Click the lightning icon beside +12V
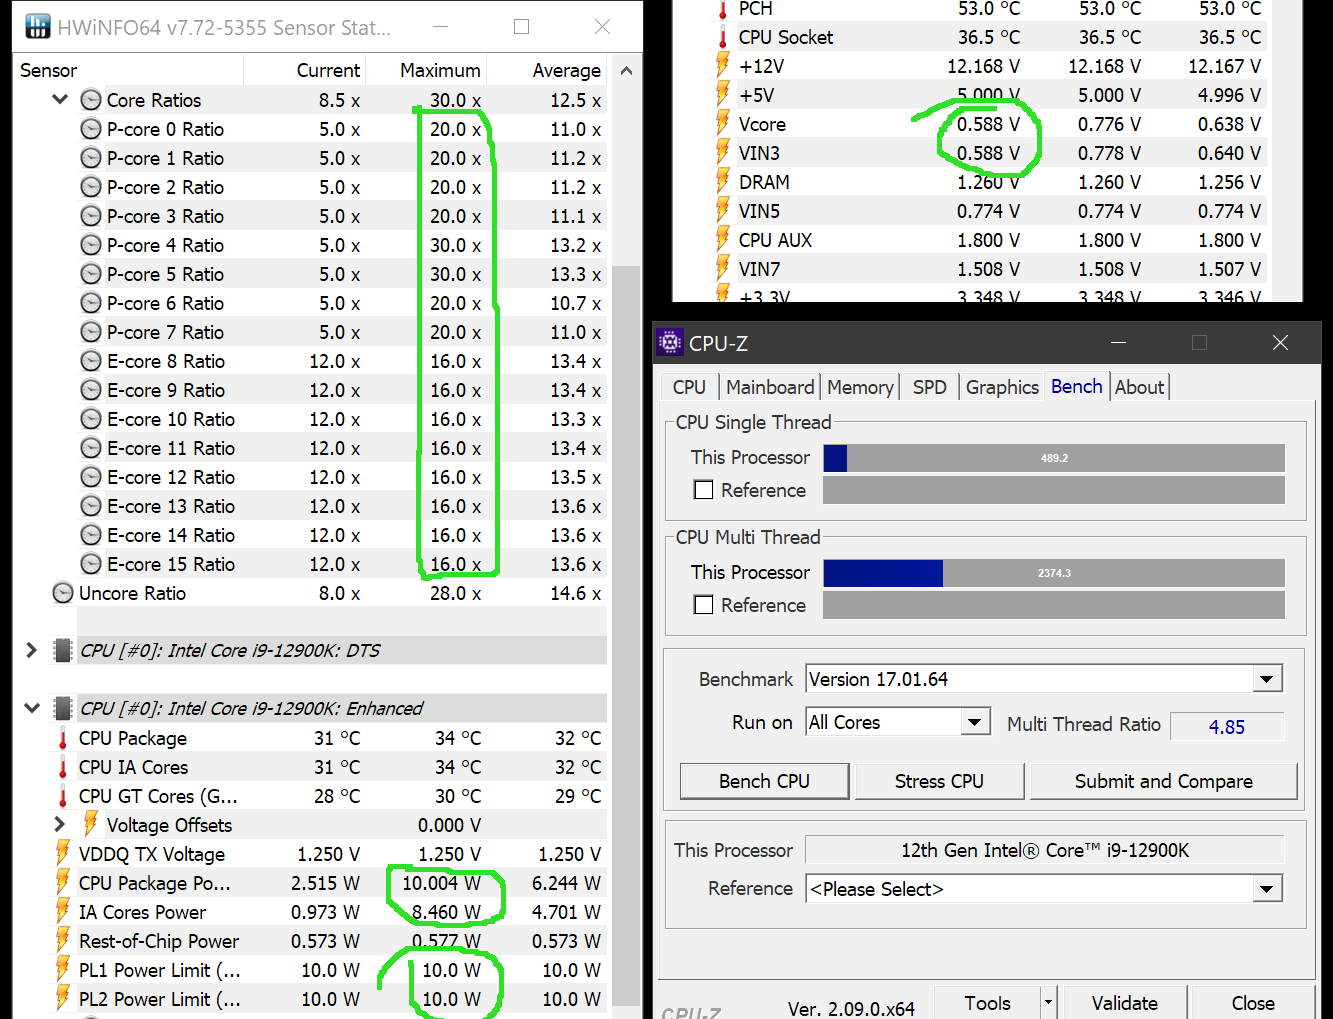This screenshot has width=1333, height=1019. pyautogui.click(x=723, y=66)
